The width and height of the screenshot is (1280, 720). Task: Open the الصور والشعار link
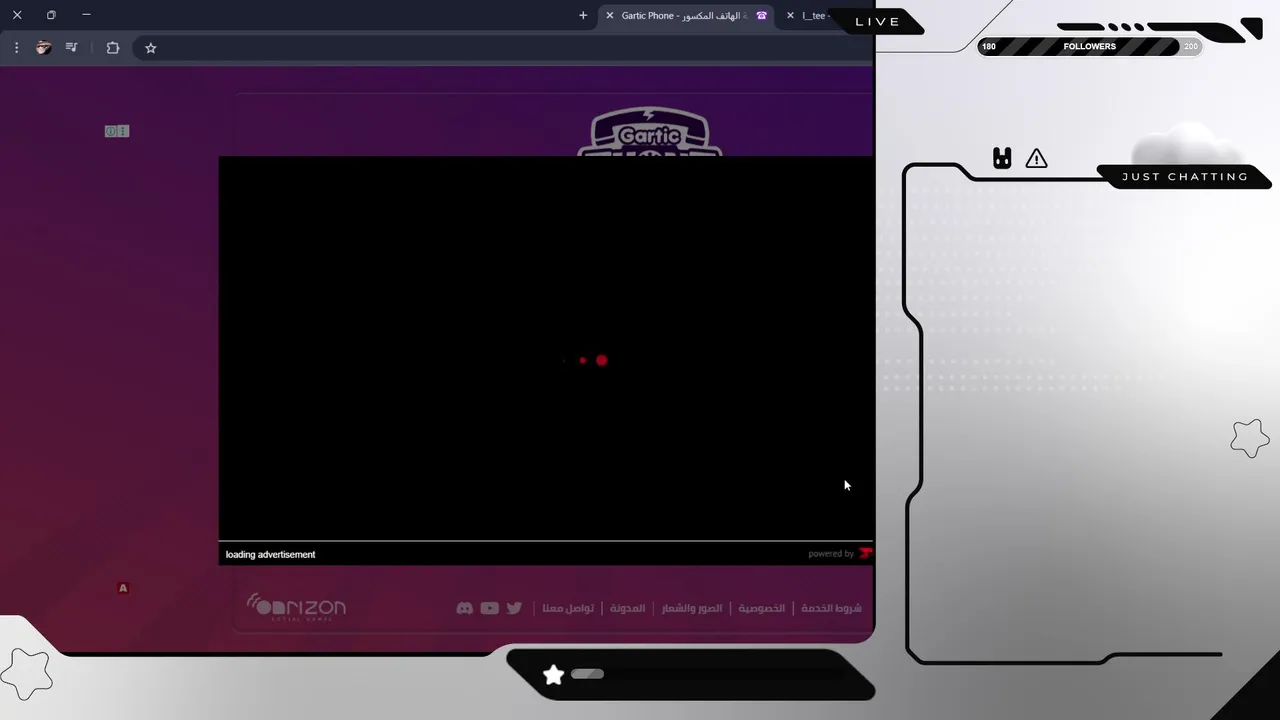692,608
